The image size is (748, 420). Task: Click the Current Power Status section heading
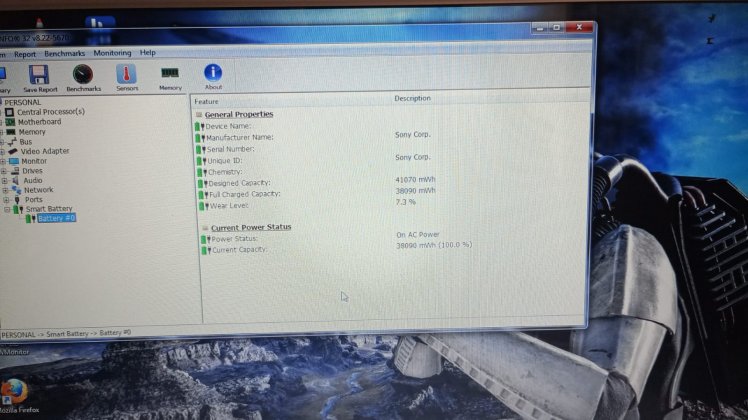coord(251,227)
